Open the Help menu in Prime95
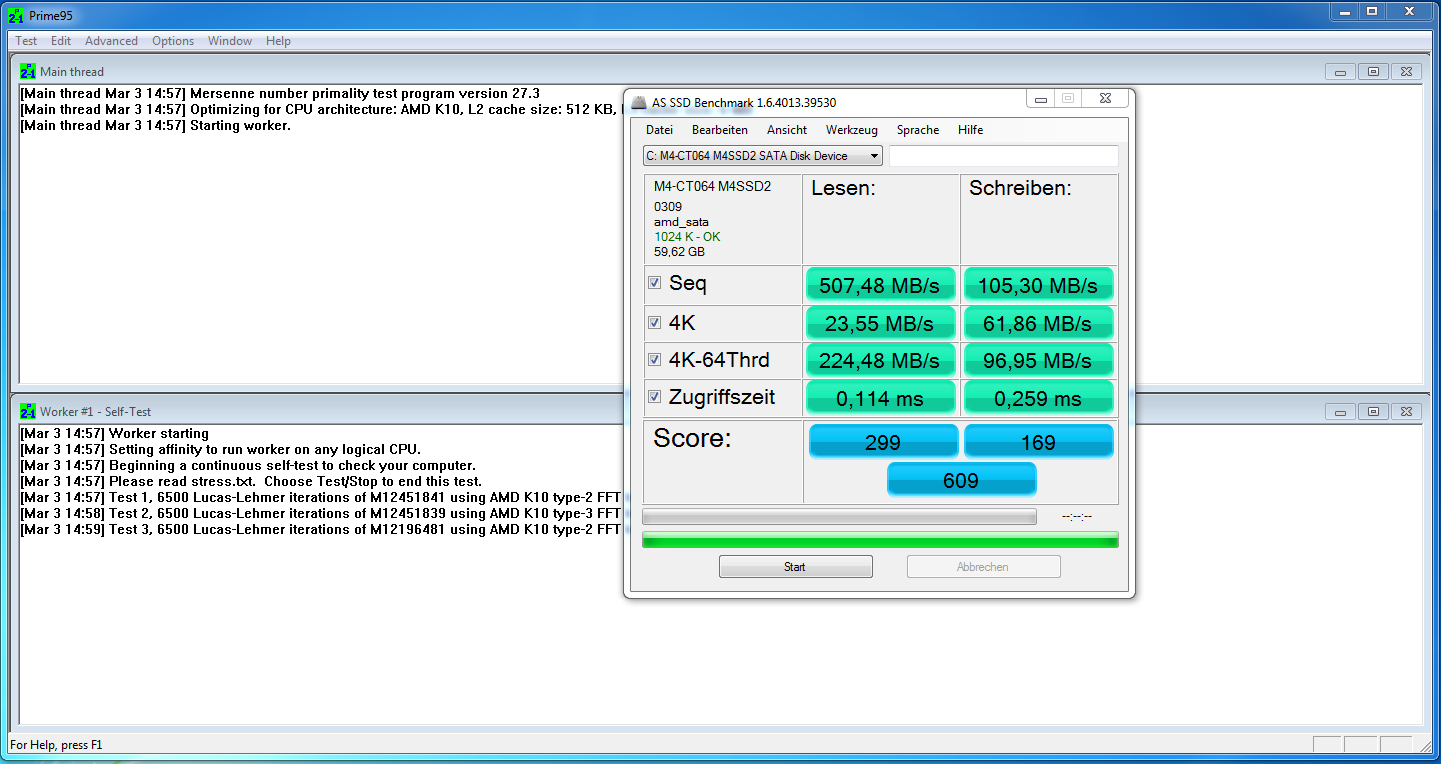The image size is (1441, 764). [x=279, y=41]
